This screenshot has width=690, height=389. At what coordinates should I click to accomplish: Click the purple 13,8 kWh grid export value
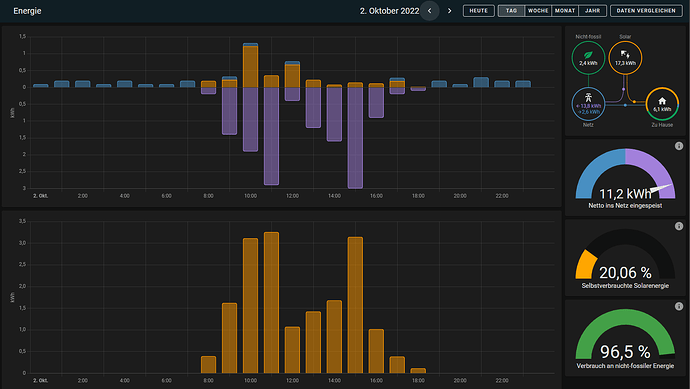[589, 106]
